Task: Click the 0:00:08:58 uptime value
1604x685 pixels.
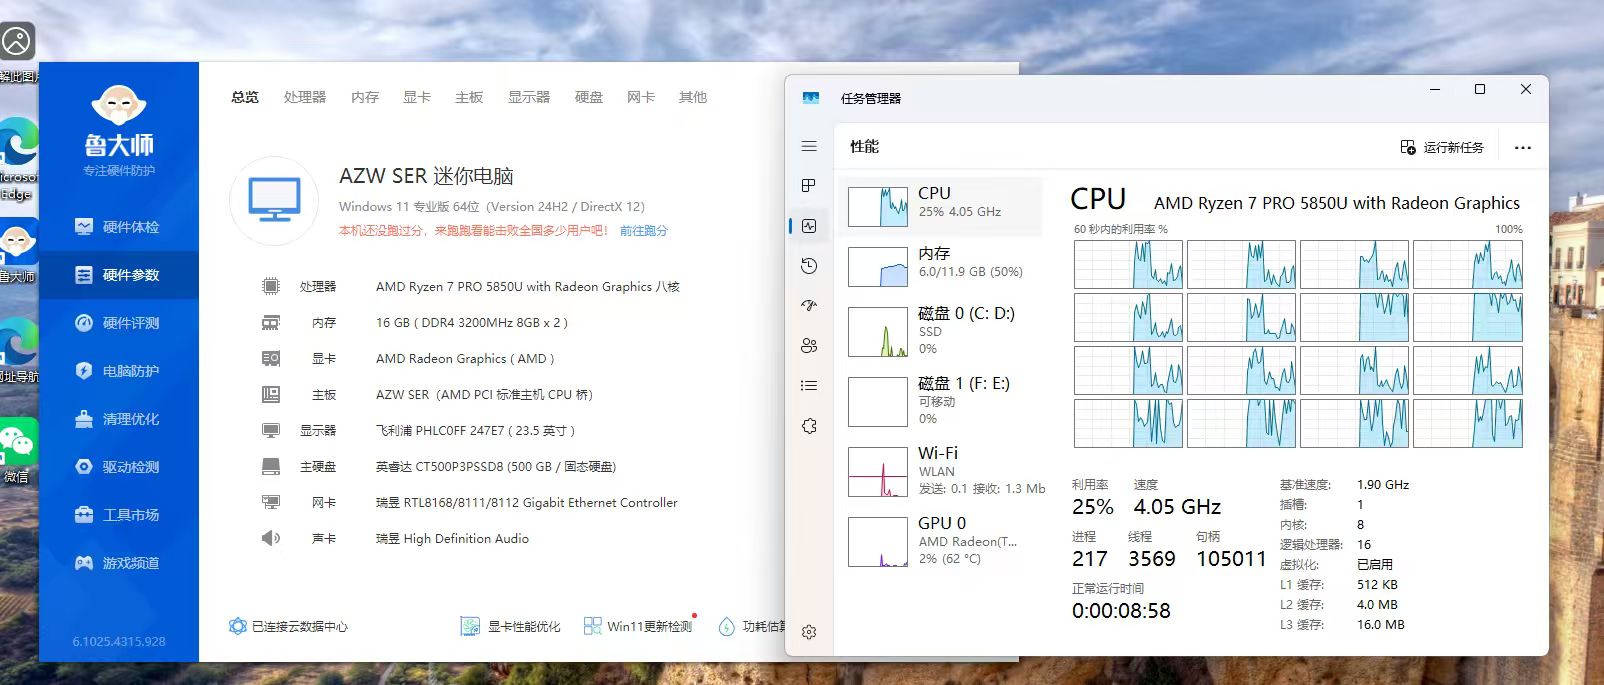Action: (x=1121, y=611)
